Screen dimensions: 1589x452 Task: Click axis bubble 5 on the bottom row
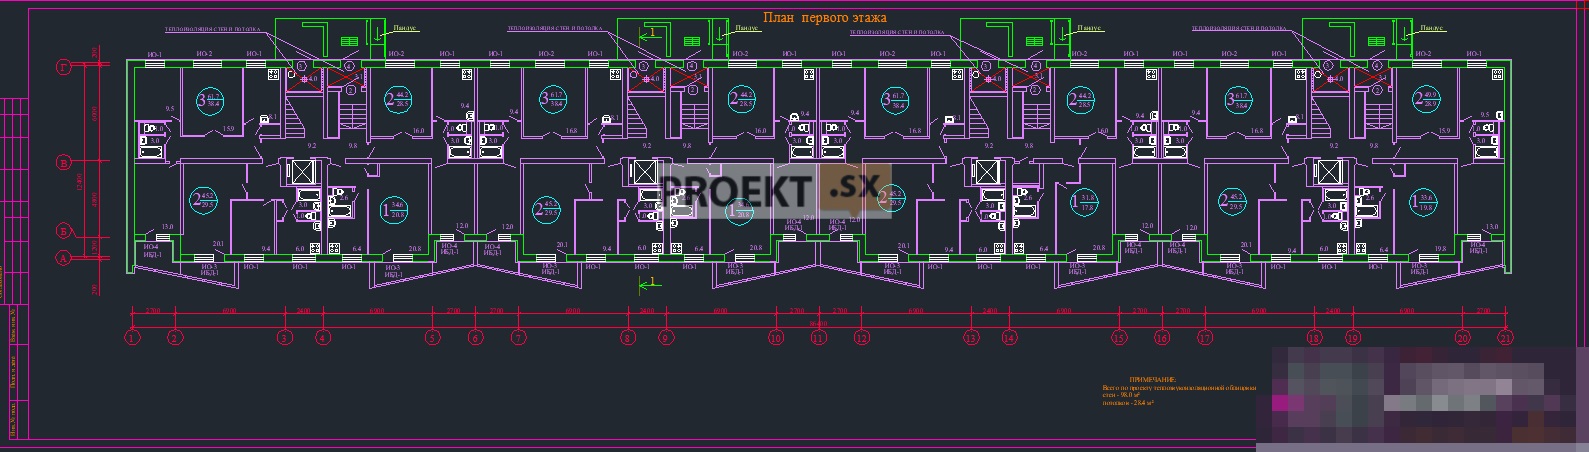point(432,338)
